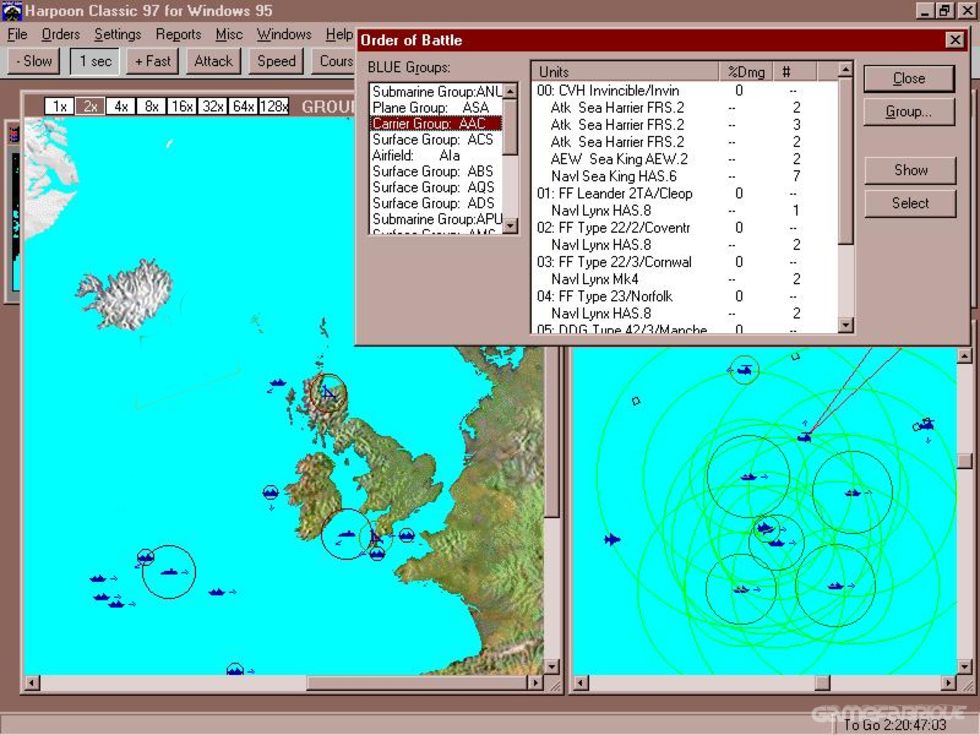Open the Orders menu
Image resolution: width=980 pixels, height=735 pixels.
(61, 34)
